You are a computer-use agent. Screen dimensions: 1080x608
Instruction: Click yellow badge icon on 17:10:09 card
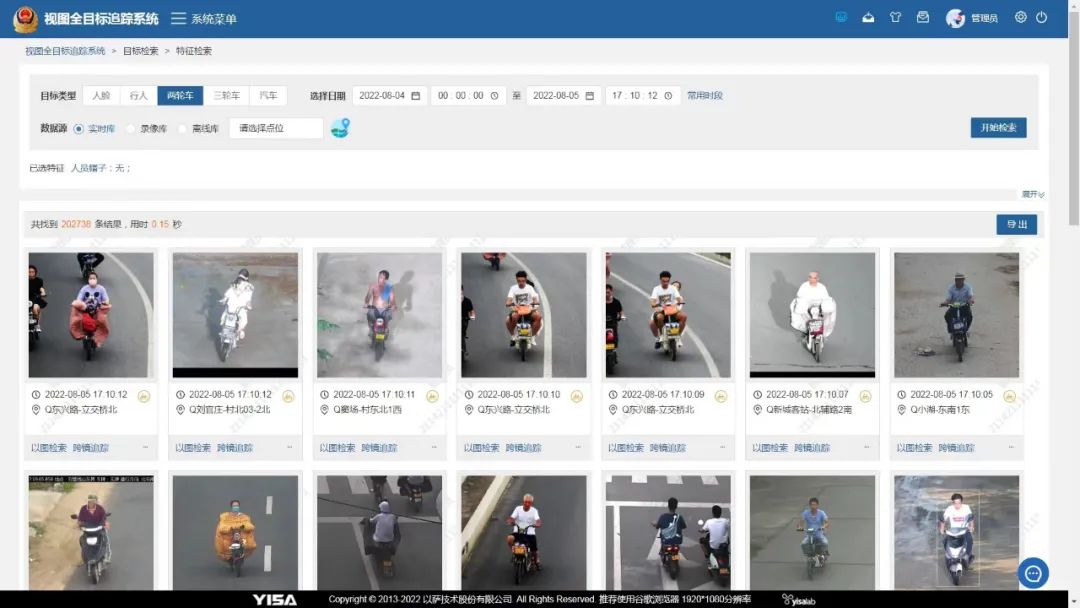pyautogui.click(x=720, y=396)
